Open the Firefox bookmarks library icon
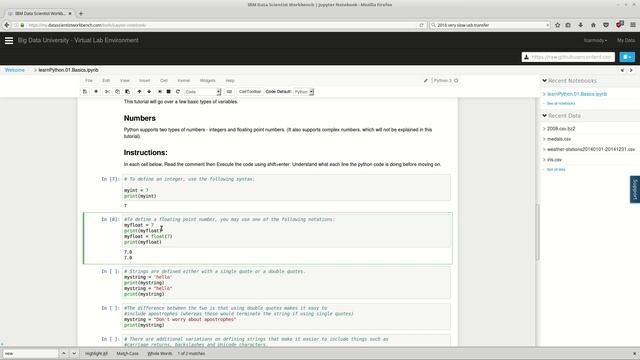640x360 pixels. [568, 25]
